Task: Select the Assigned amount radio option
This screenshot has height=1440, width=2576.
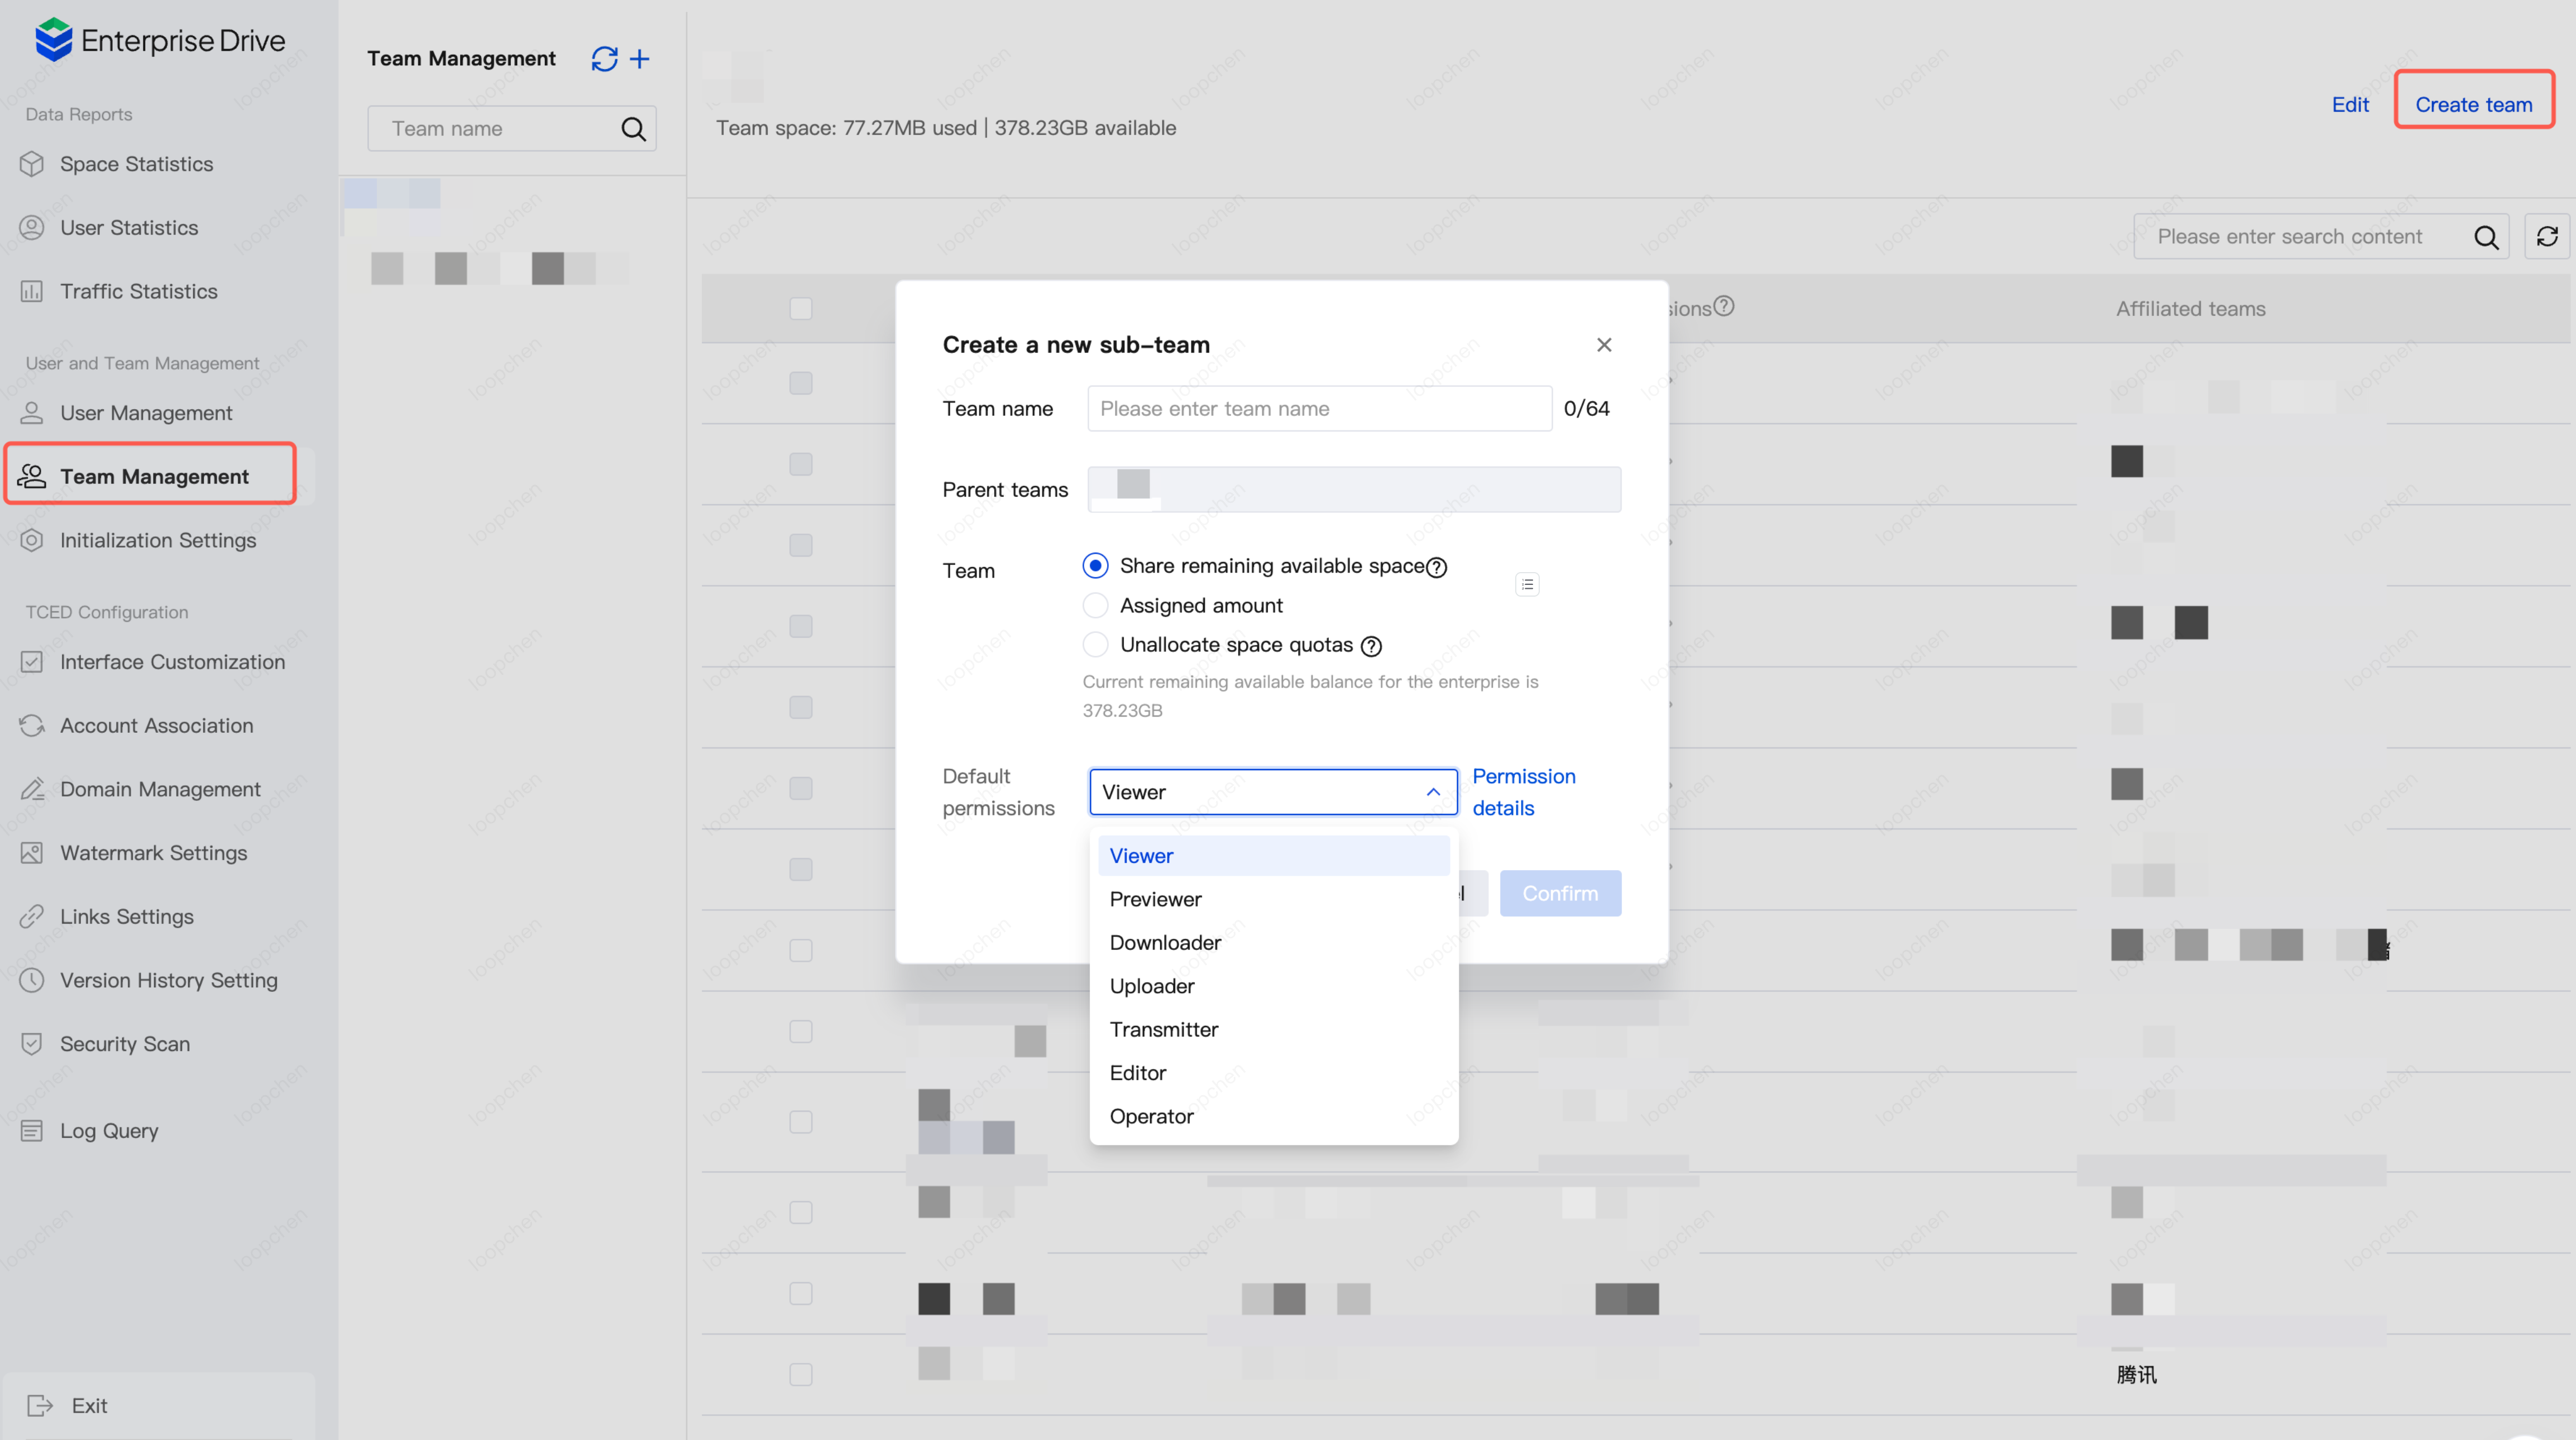Action: [1096, 606]
